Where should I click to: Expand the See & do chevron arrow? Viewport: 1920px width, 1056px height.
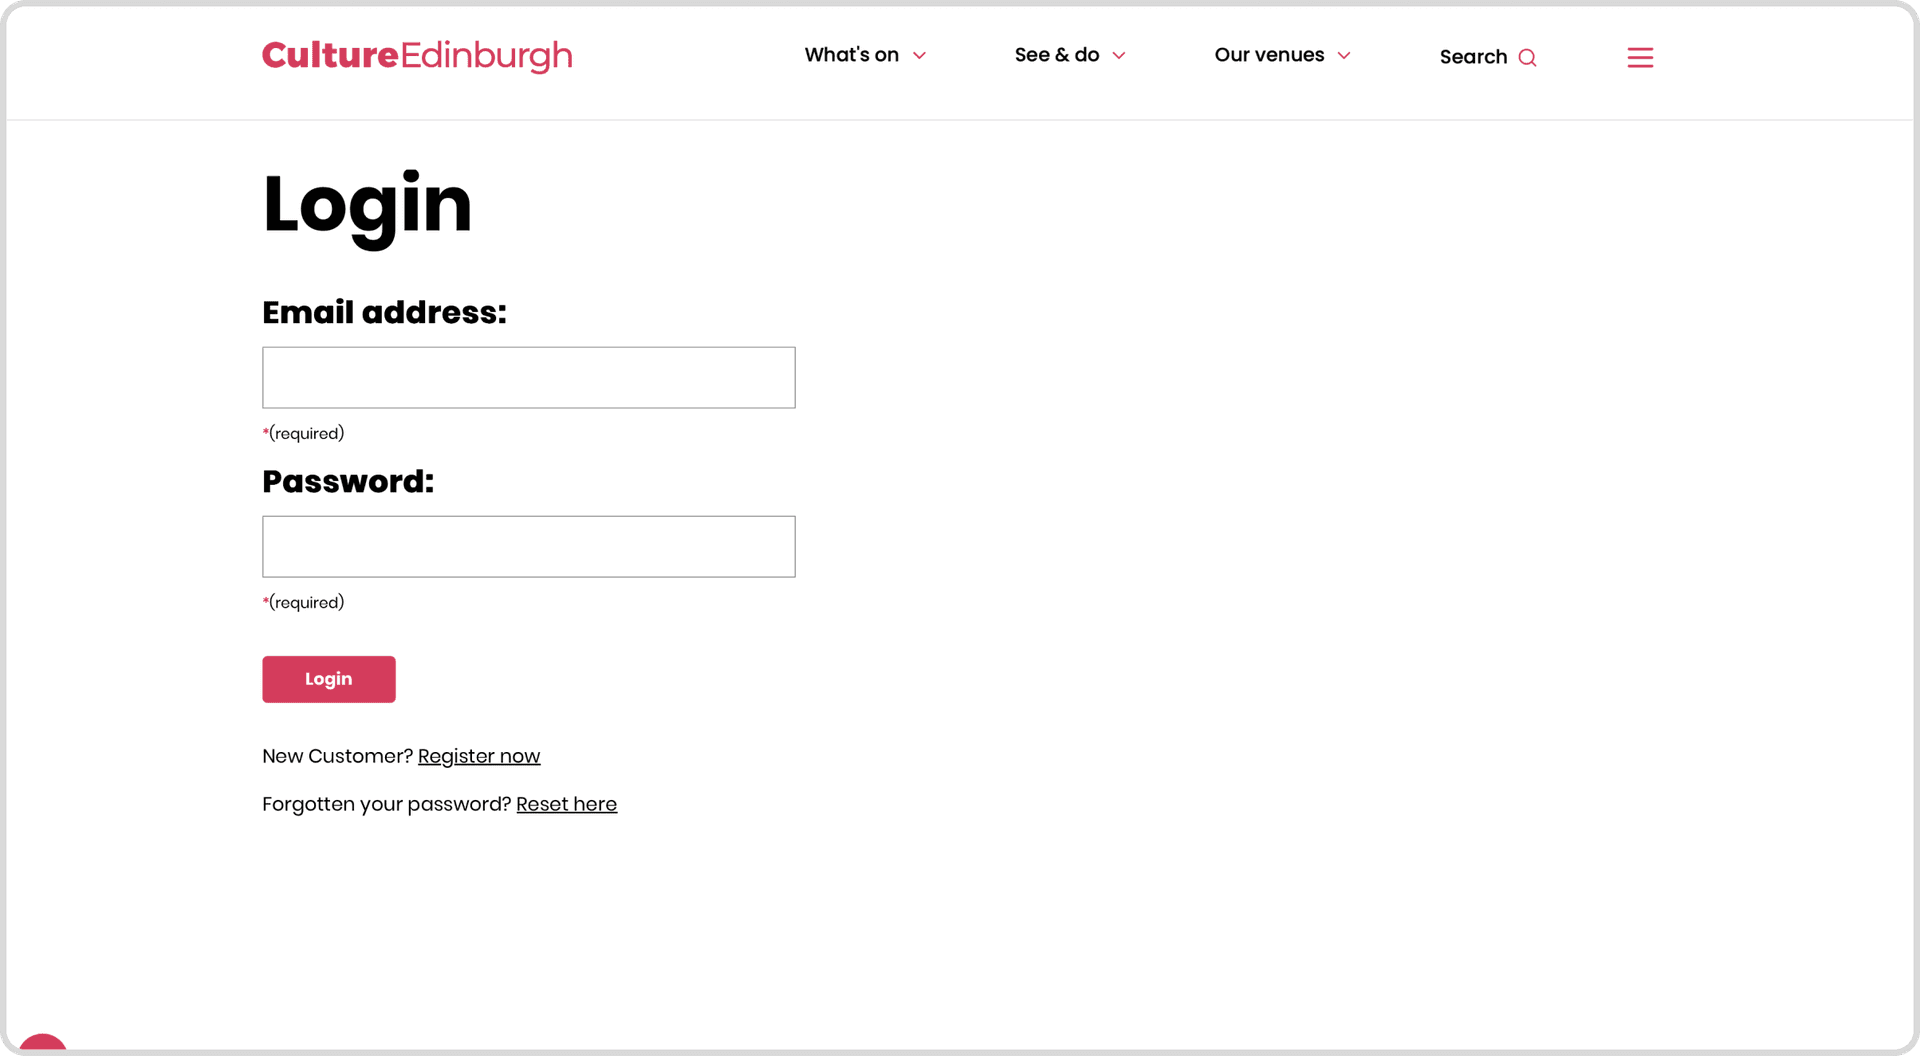pyautogui.click(x=1119, y=56)
